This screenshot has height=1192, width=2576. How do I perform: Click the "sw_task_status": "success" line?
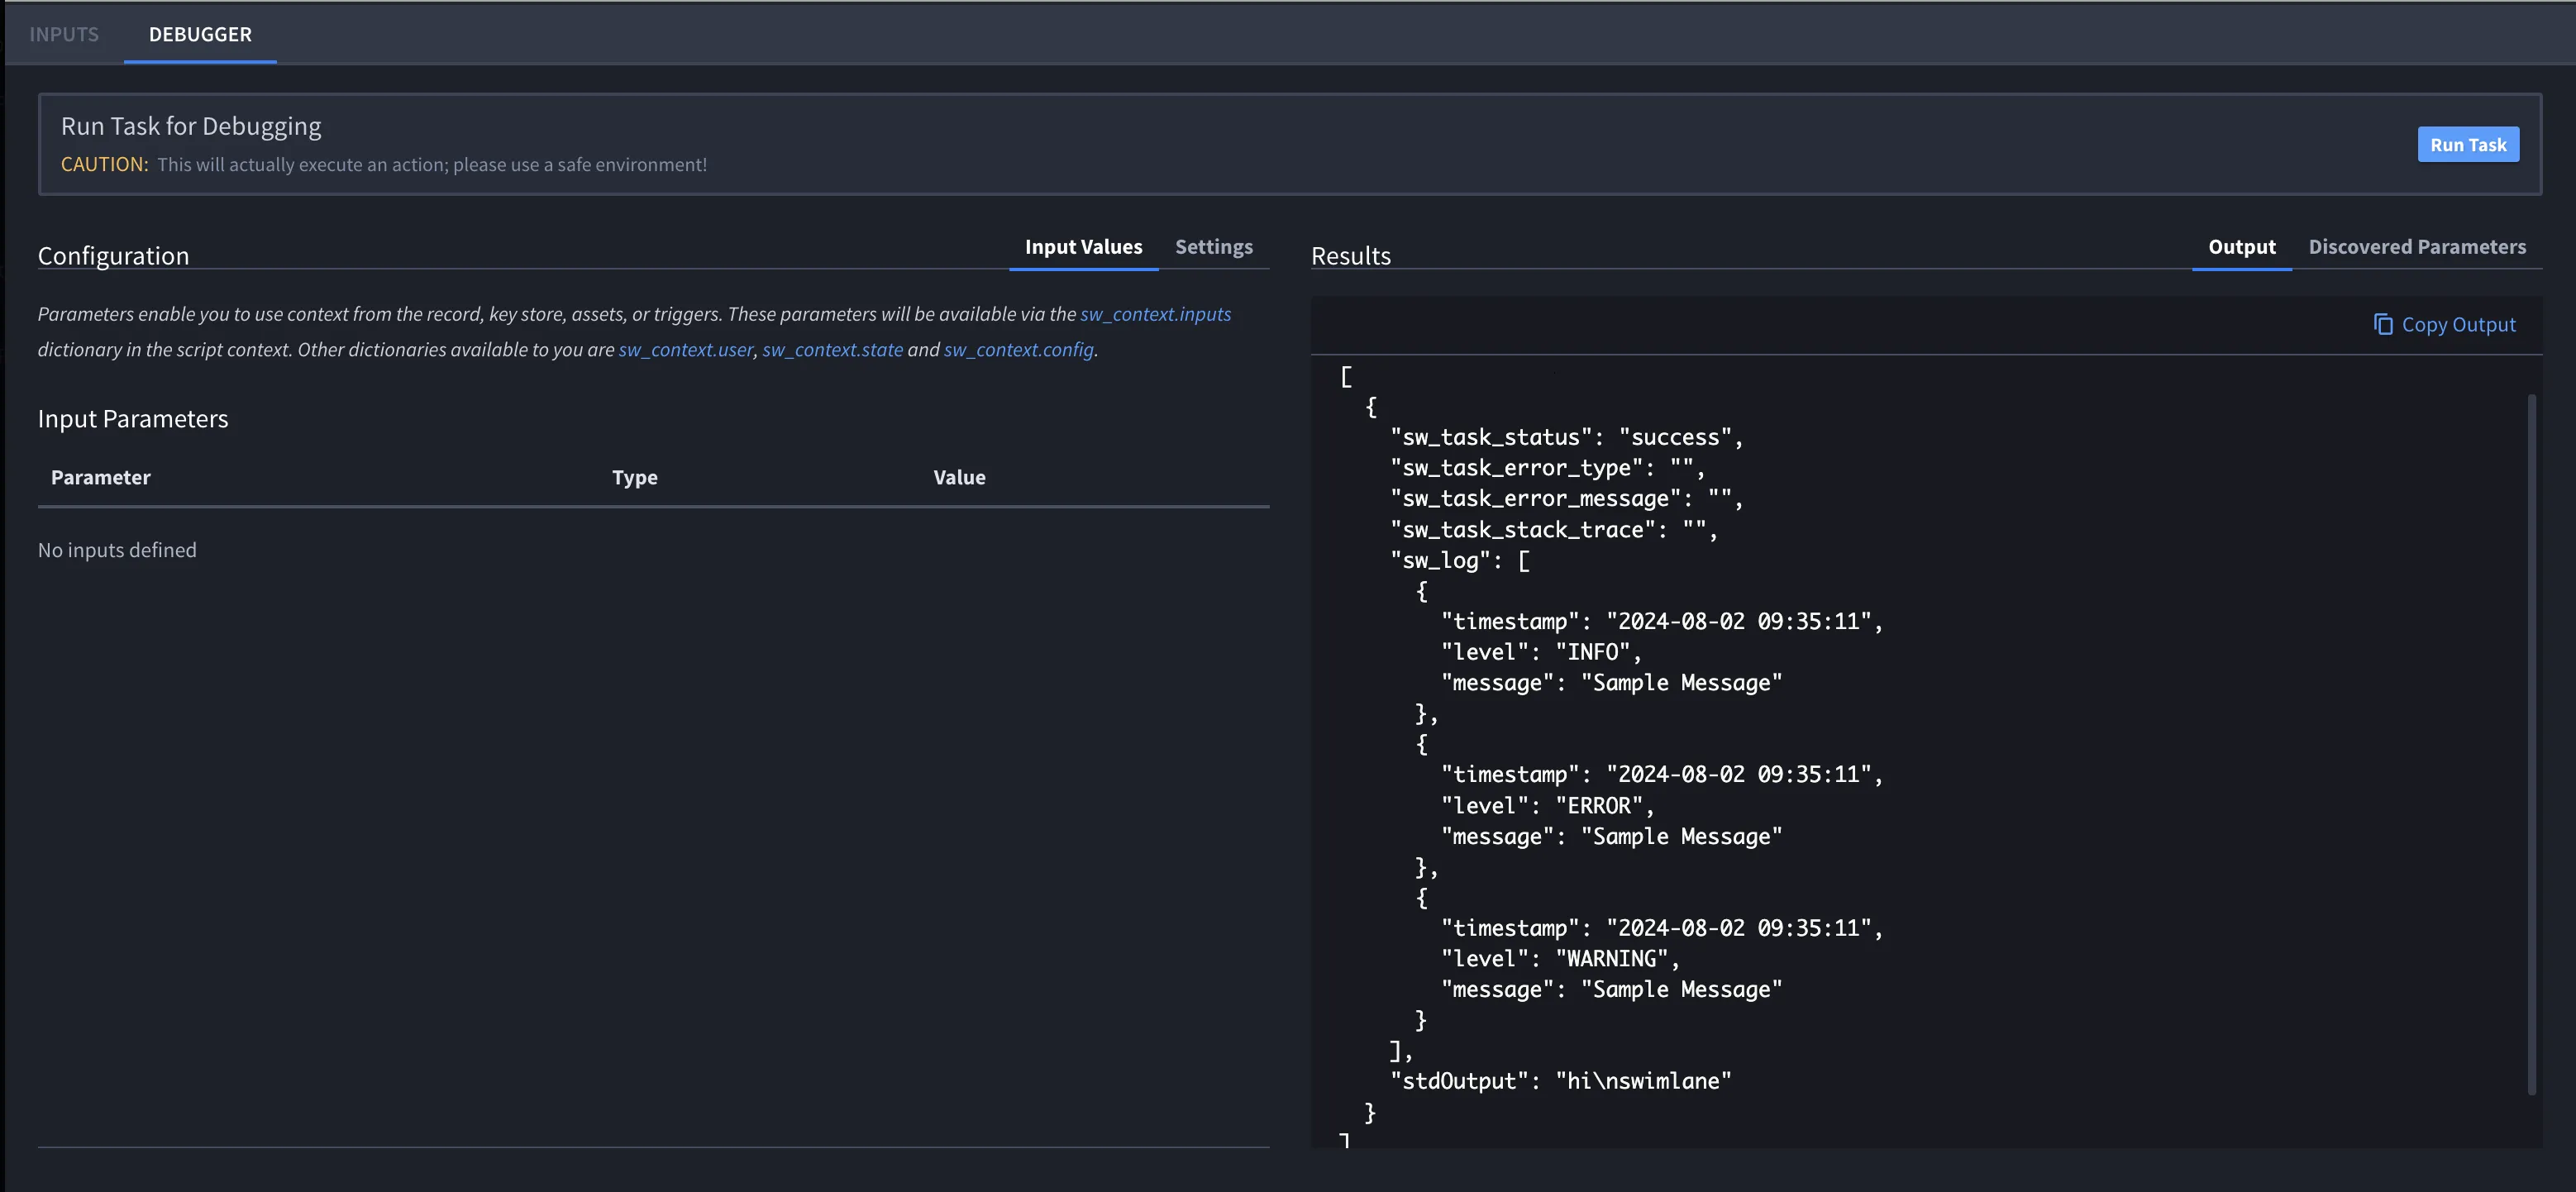[1566, 437]
